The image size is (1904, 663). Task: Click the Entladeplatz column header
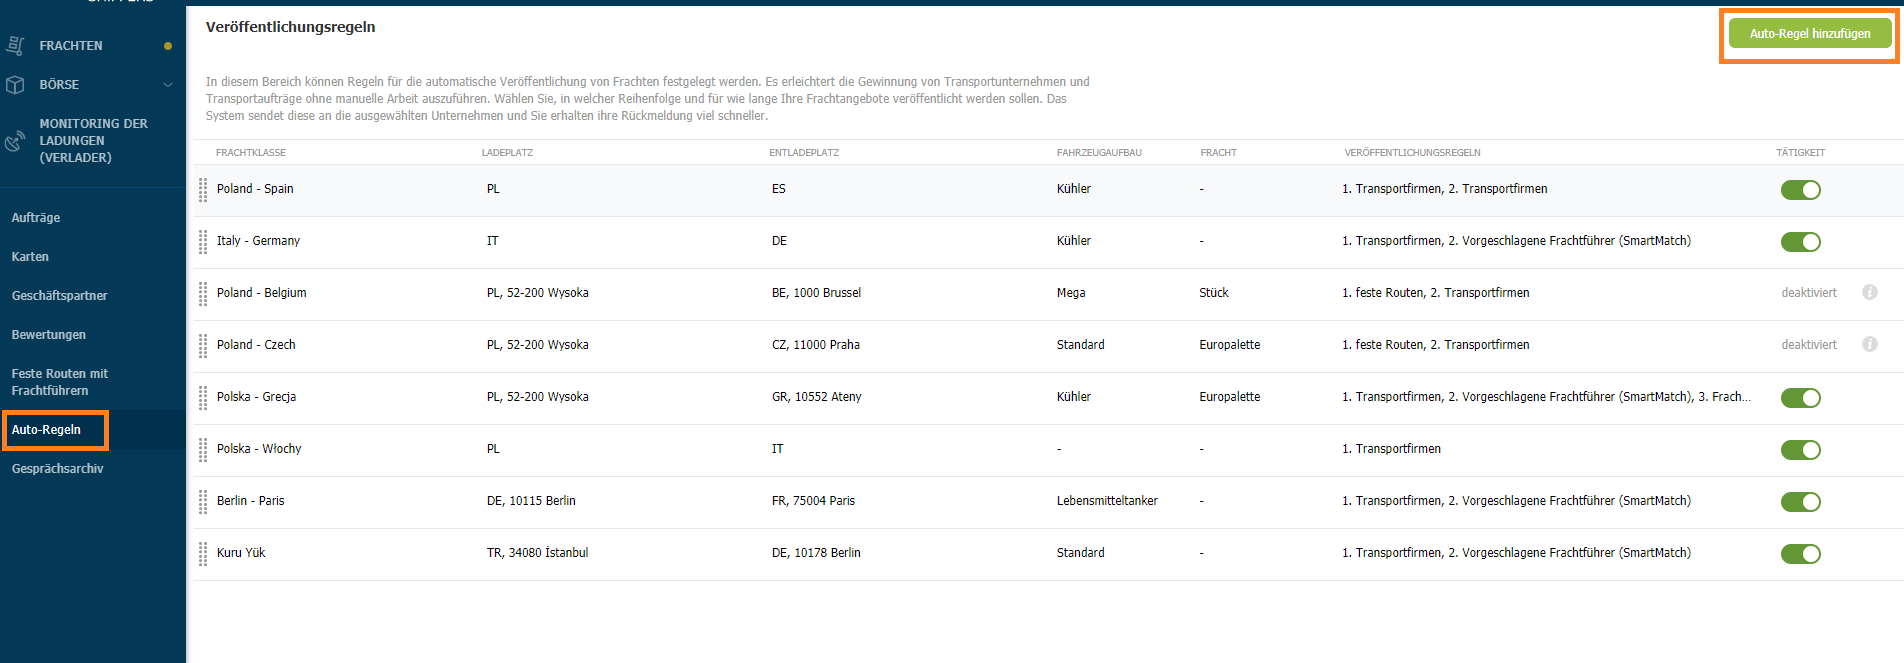[x=804, y=153]
